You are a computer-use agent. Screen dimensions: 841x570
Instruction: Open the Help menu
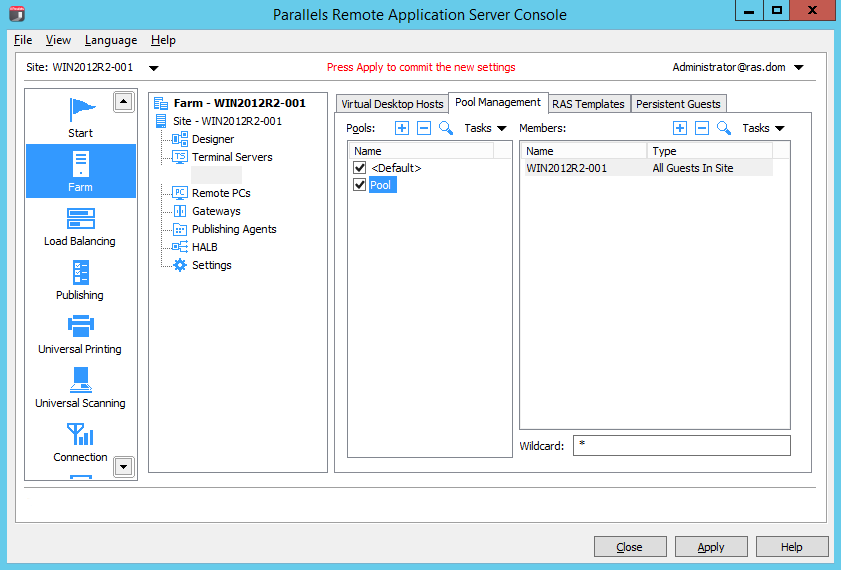pyautogui.click(x=163, y=40)
